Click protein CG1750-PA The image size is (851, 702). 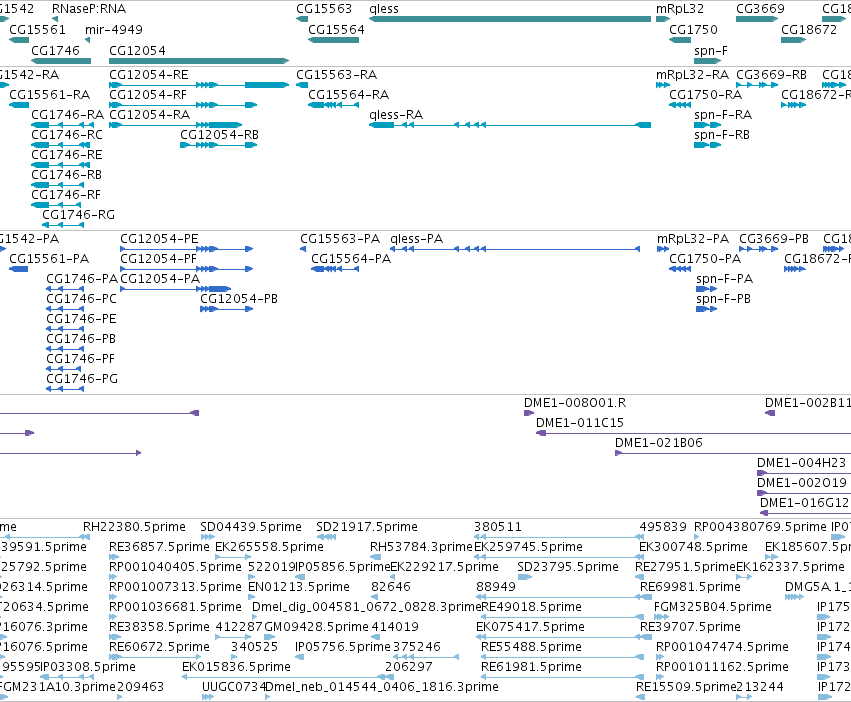click(x=680, y=269)
